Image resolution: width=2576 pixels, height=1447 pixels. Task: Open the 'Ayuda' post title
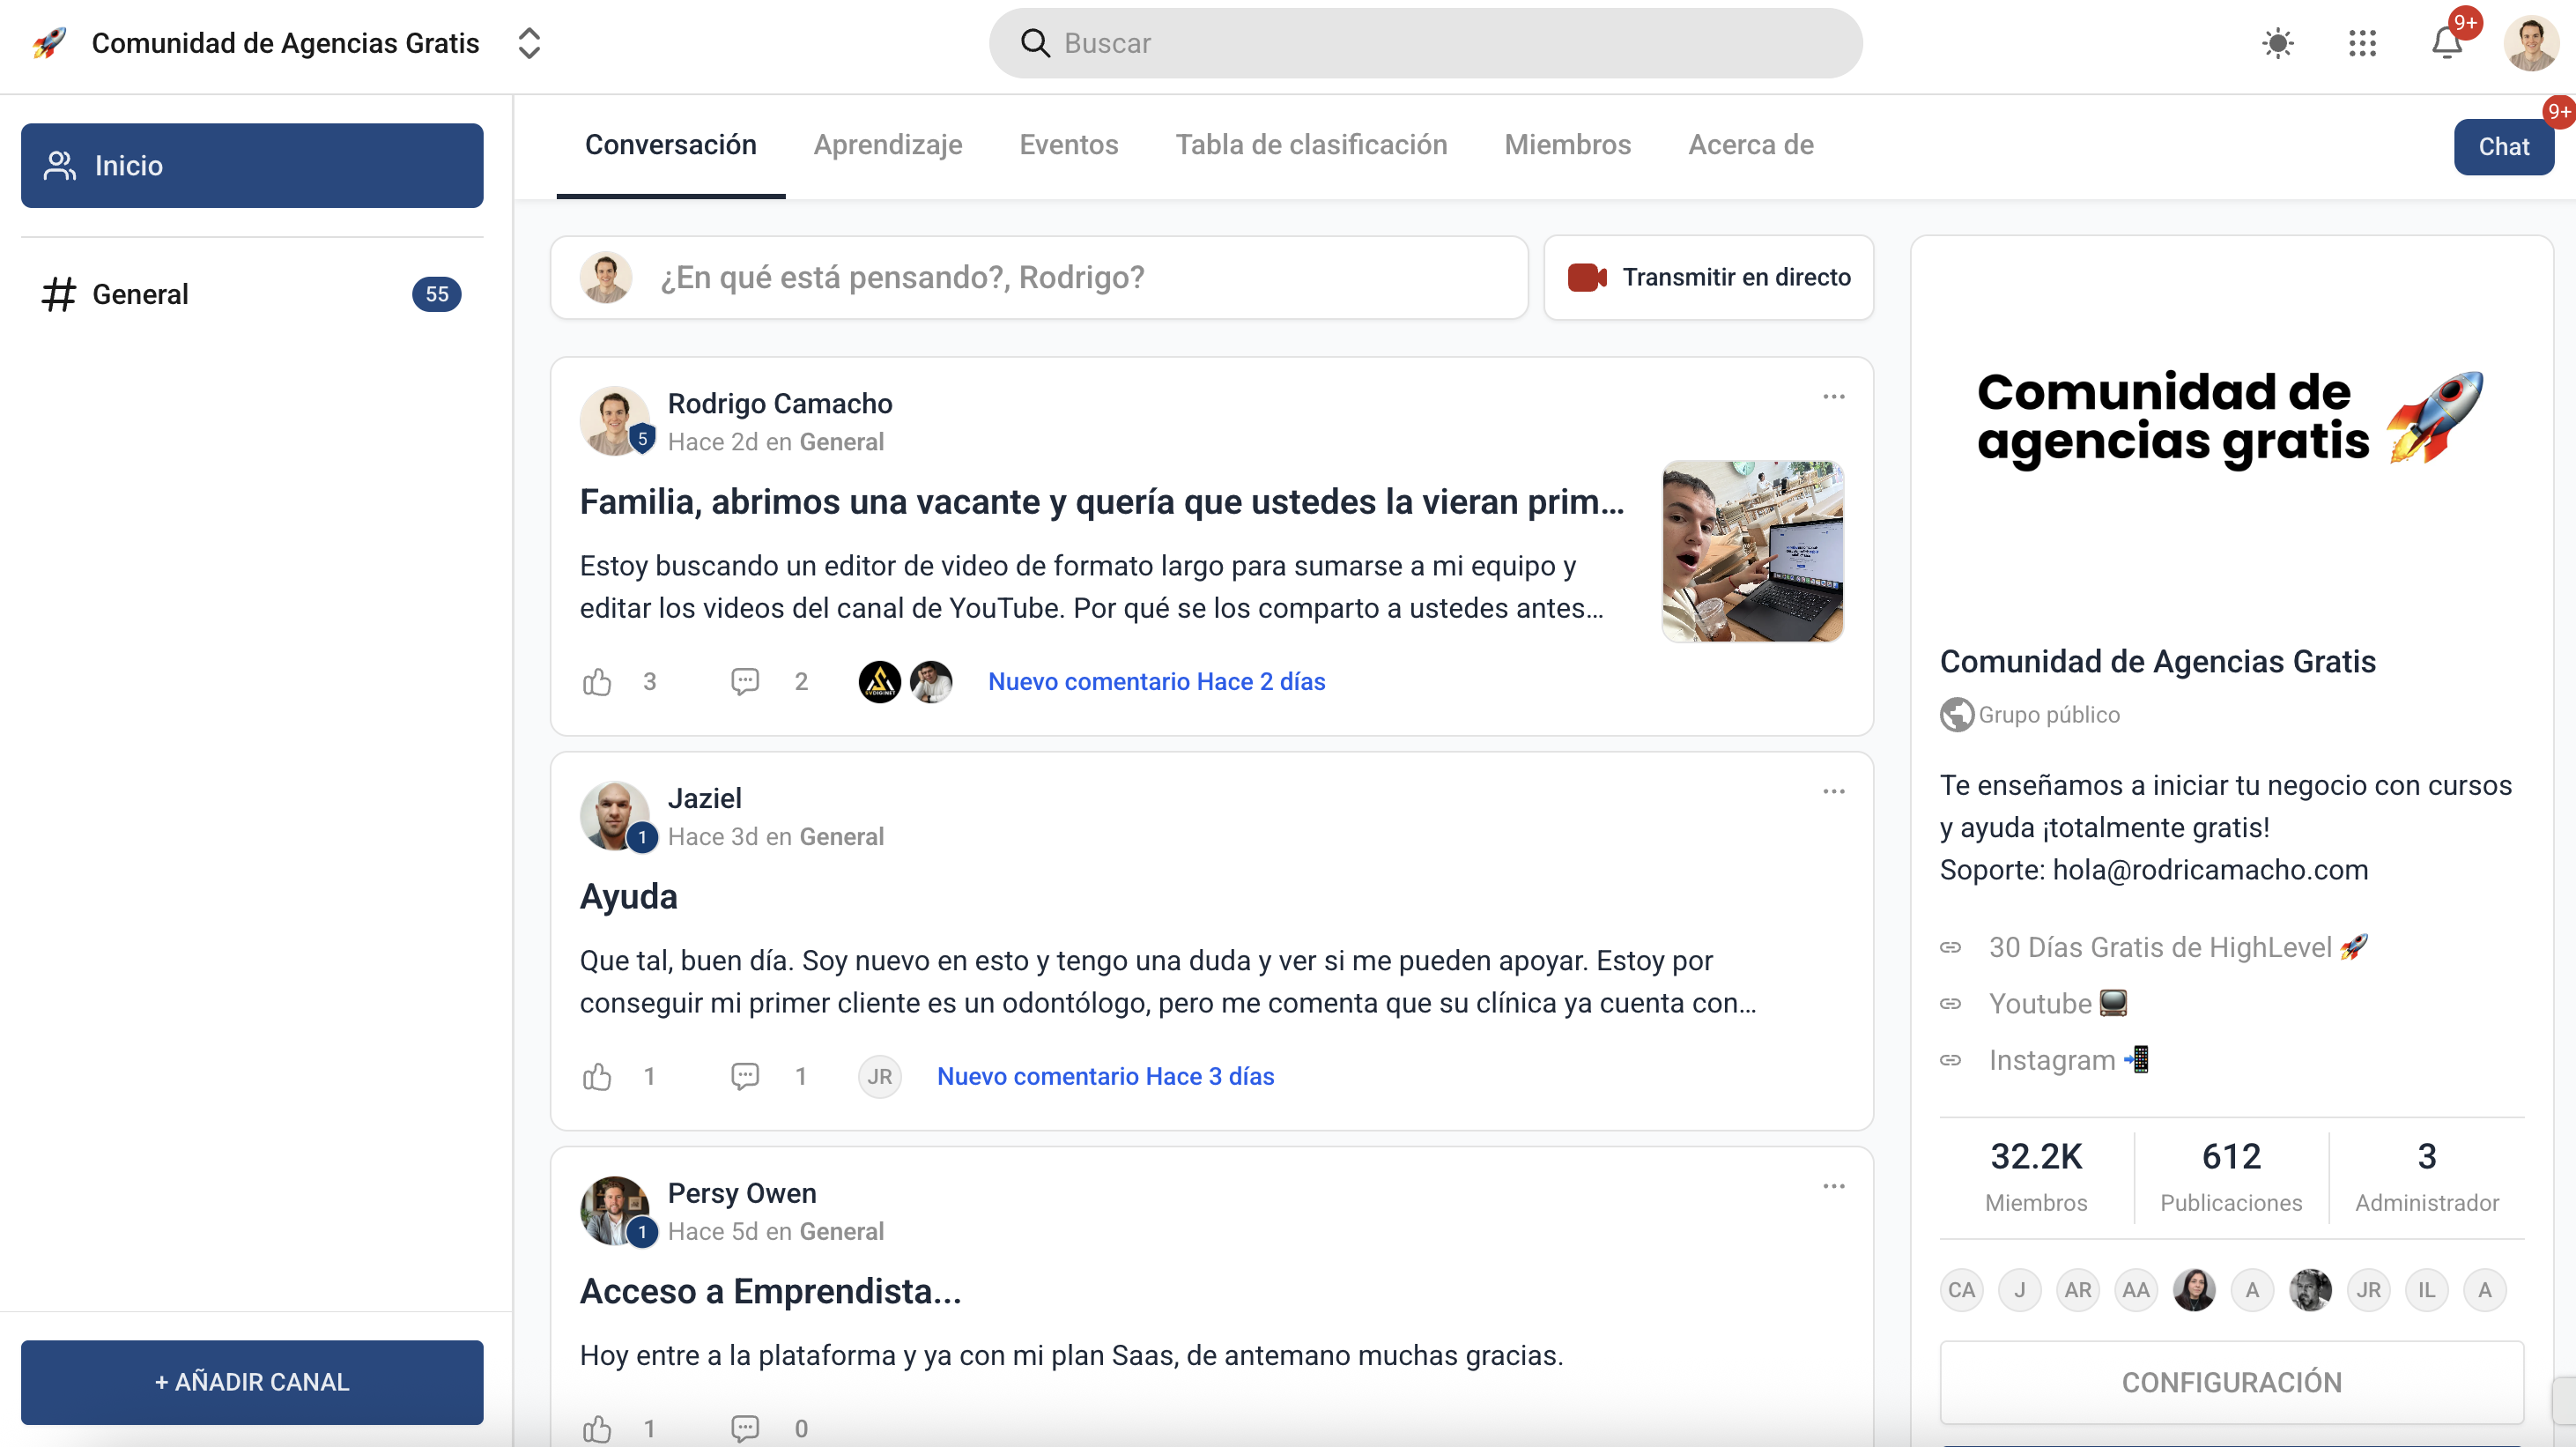tap(628, 896)
